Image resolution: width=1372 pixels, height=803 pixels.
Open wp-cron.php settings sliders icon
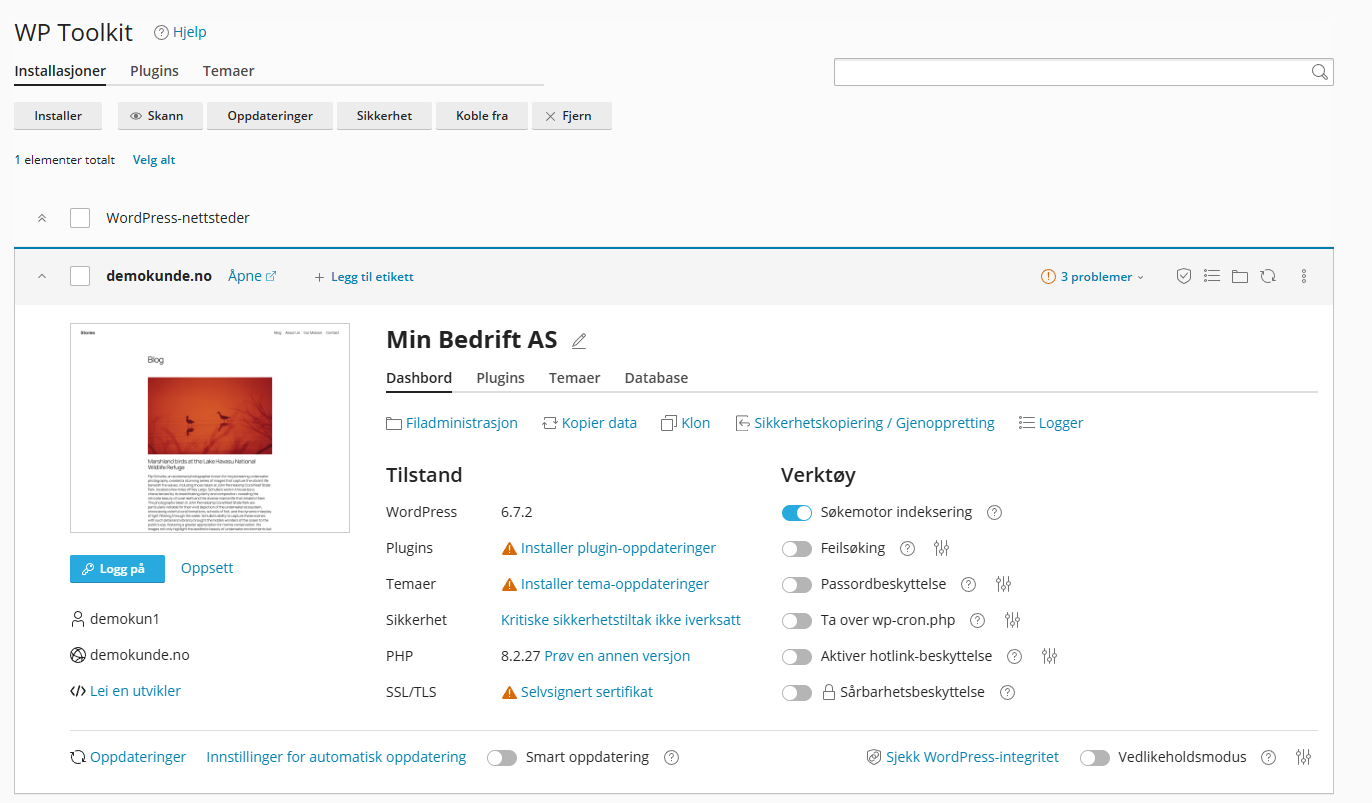click(1013, 620)
